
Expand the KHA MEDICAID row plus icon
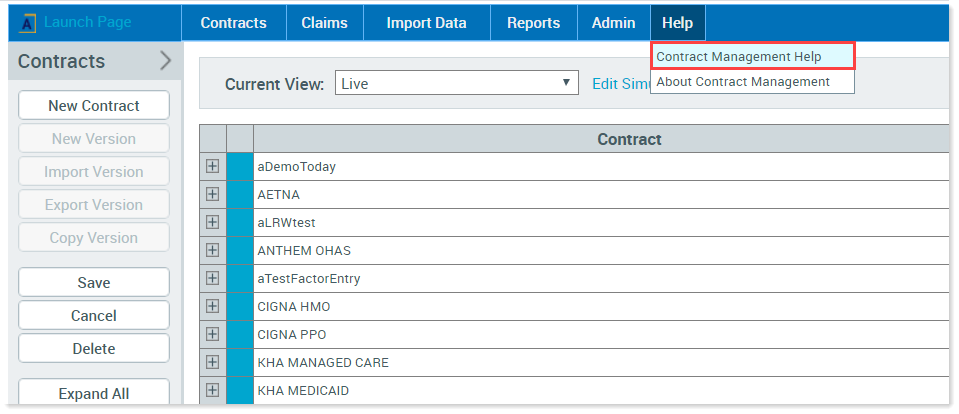[x=212, y=390]
